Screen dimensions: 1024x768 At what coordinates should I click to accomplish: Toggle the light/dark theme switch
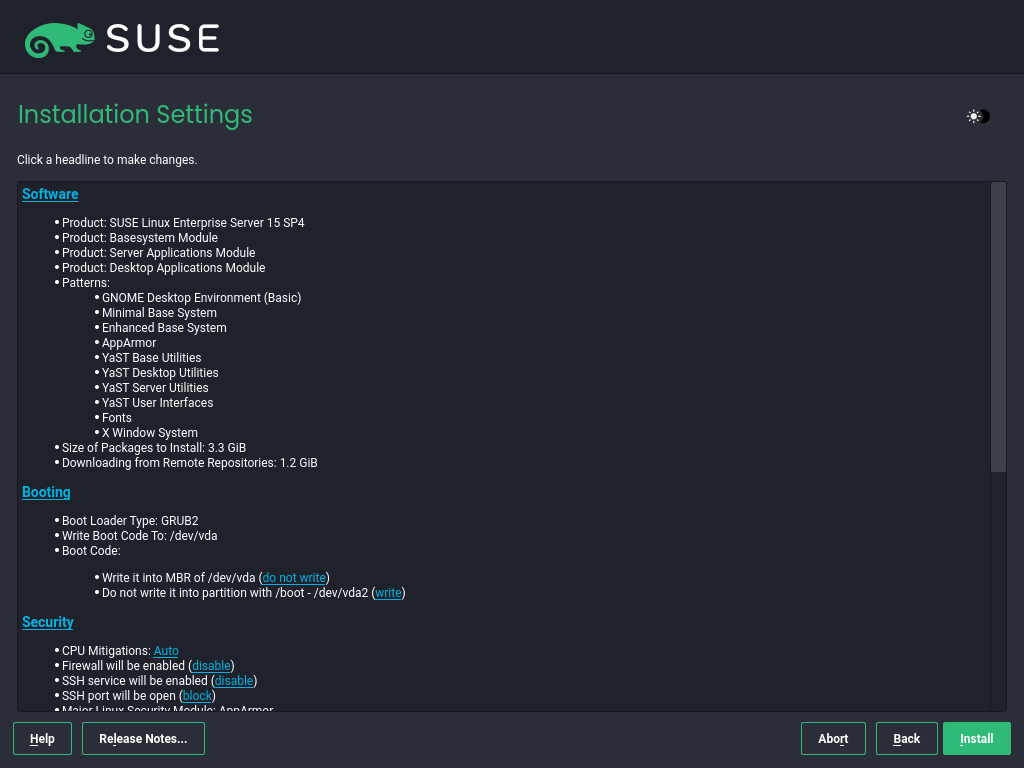coord(978,116)
